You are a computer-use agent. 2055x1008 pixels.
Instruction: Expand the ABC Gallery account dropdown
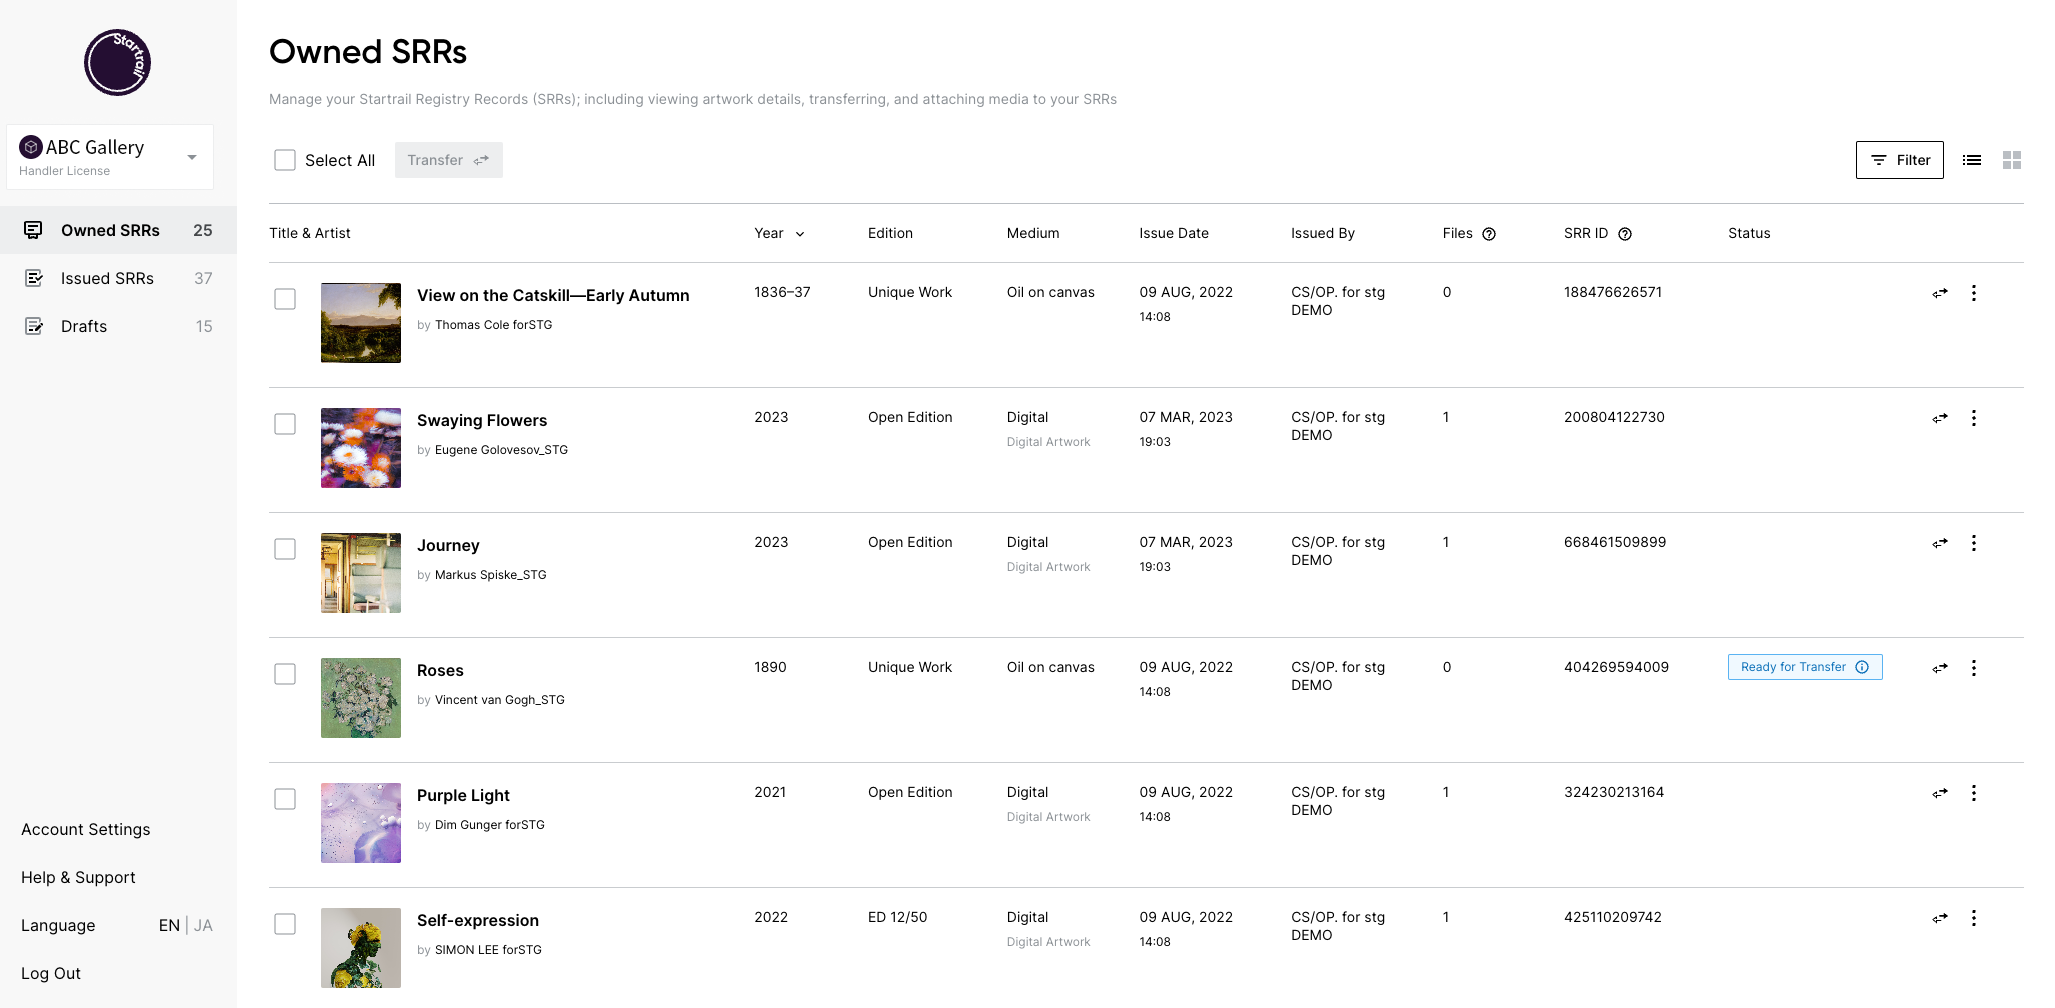(192, 157)
